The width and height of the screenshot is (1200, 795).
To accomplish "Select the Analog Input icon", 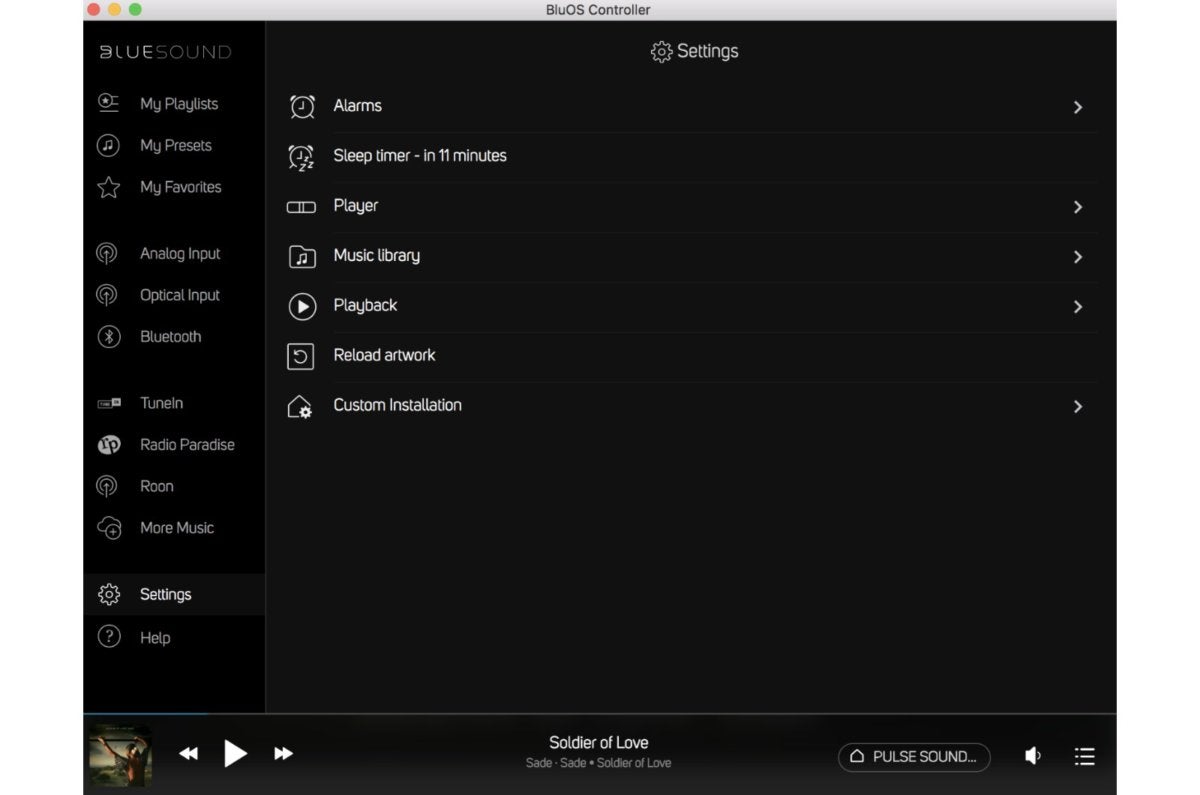I will (107, 254).
